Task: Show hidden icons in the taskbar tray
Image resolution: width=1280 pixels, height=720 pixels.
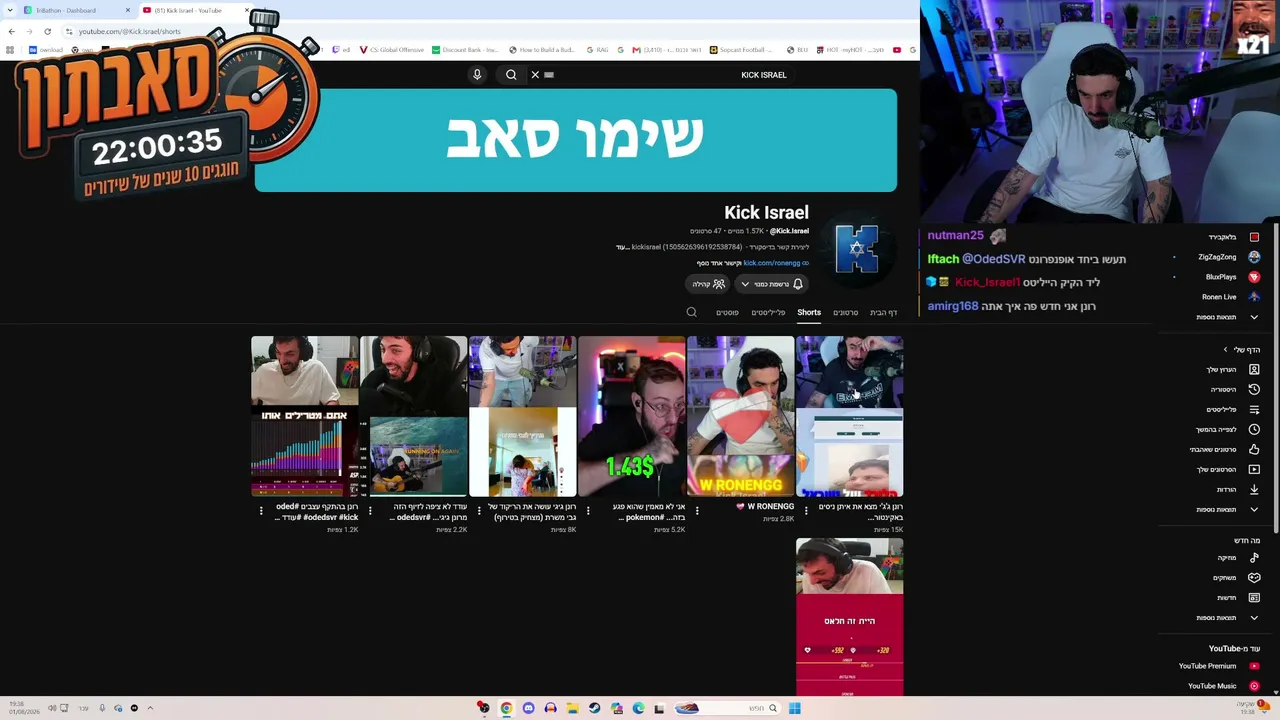Action: 150,708
